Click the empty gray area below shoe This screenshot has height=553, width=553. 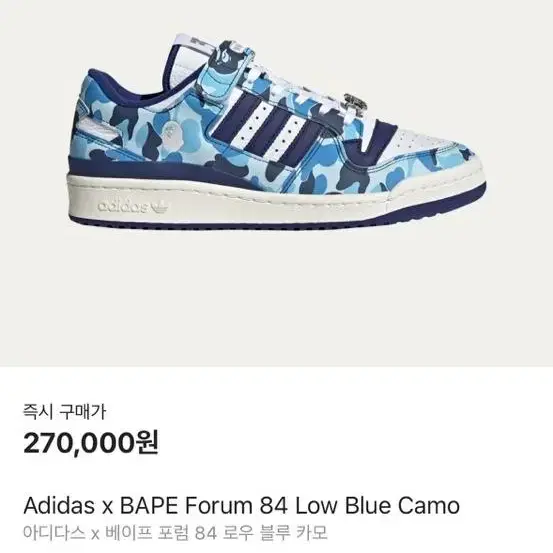[276, 300]
